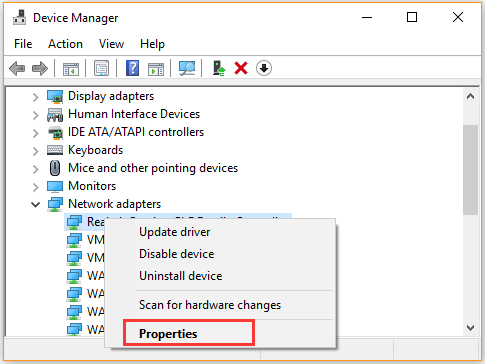Screen dimensions: 485x364
Task: Choose Update driver from context menu
Action: (x=220, y=232)
